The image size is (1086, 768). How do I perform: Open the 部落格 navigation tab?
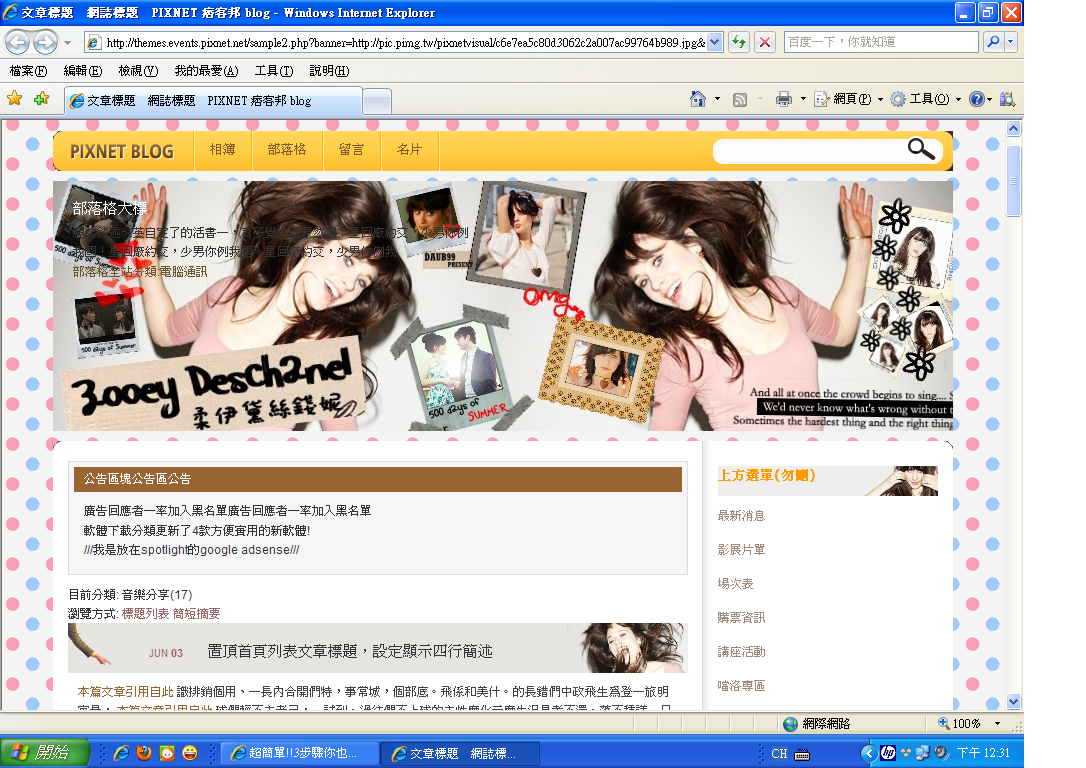pyautogui.click(x=287, y=150)
